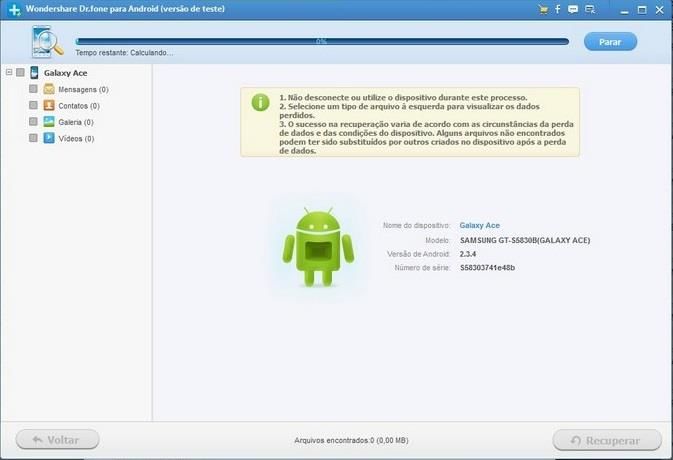This screenshot has height=460, width=673.
Task: Click the Galaxy Ace phone device icon
Action: [34, 73]
